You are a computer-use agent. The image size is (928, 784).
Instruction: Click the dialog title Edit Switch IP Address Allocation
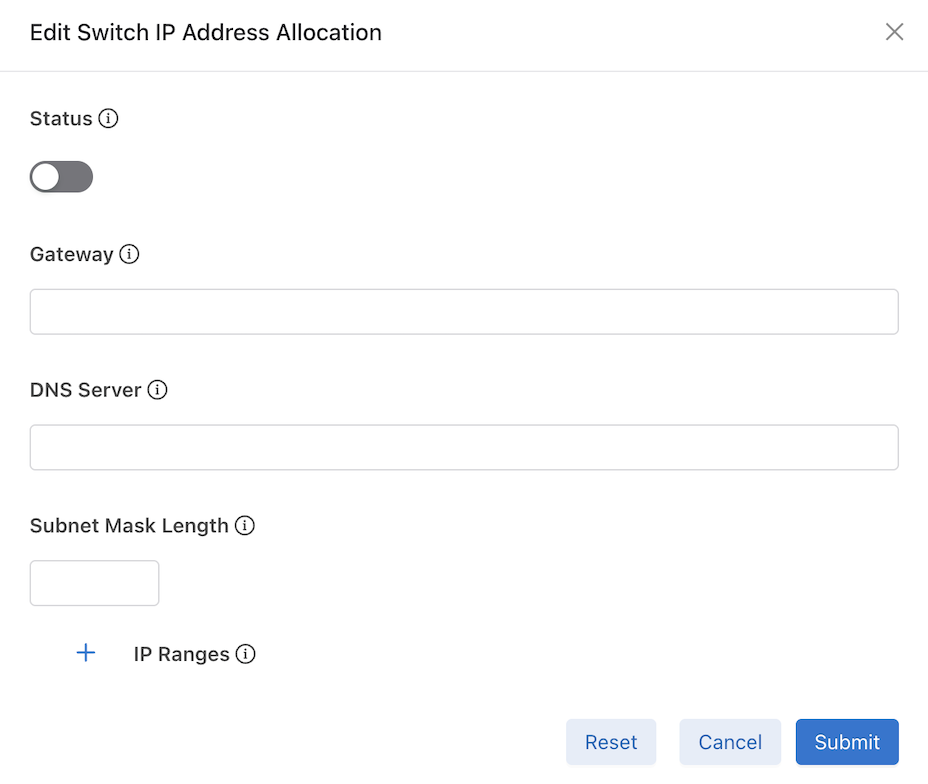click(x=206, y=32)
